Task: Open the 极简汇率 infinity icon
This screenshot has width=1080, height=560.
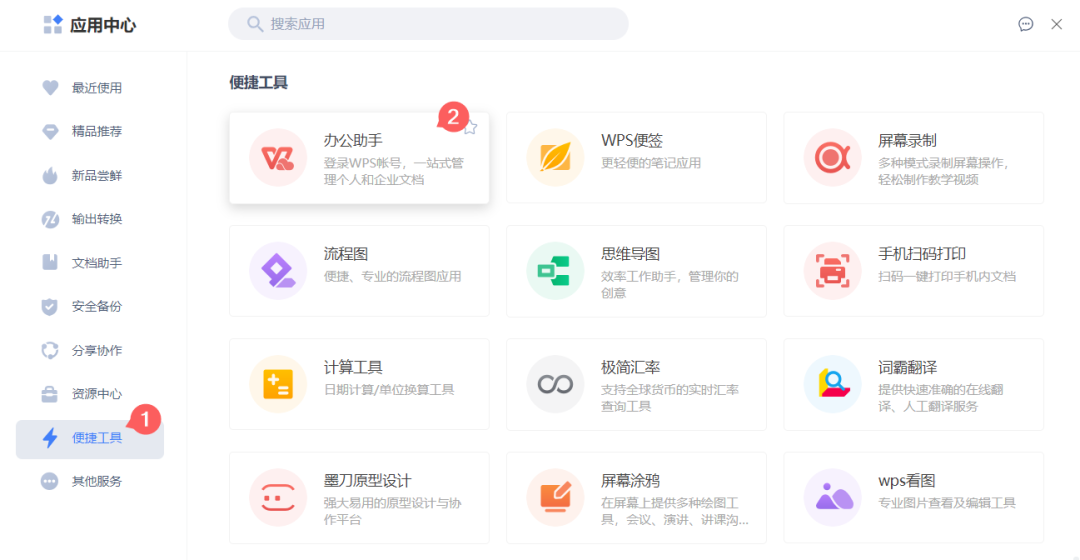Action: [555, 384]
